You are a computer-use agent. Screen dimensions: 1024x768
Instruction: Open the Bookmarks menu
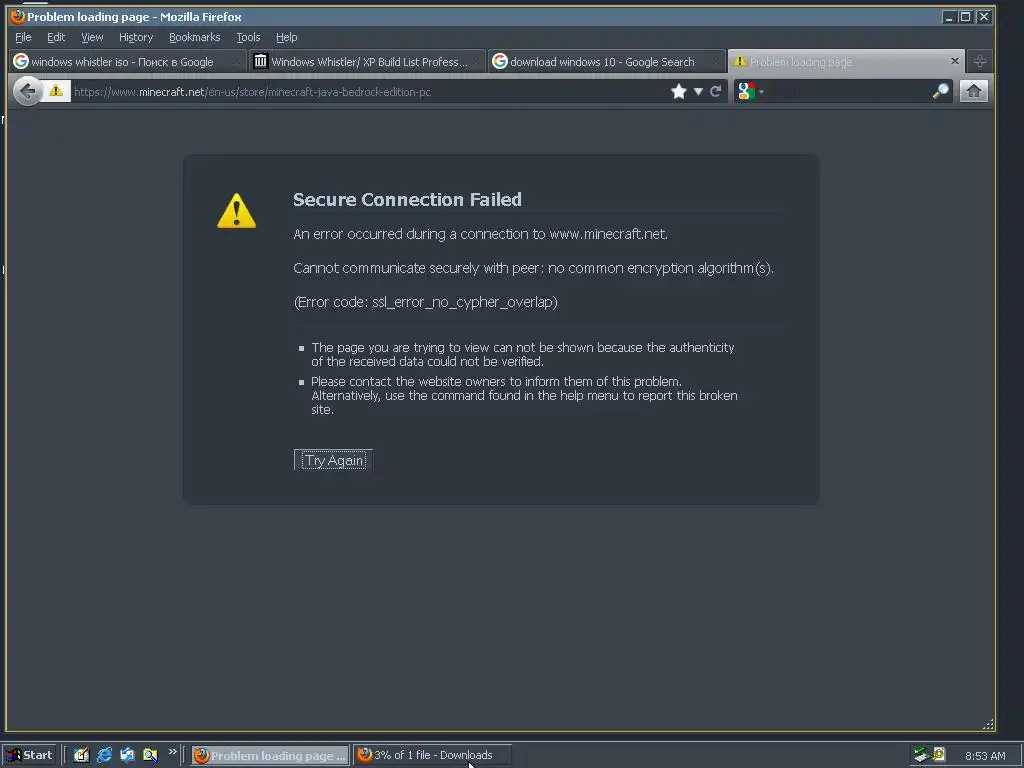click(195, 37)
